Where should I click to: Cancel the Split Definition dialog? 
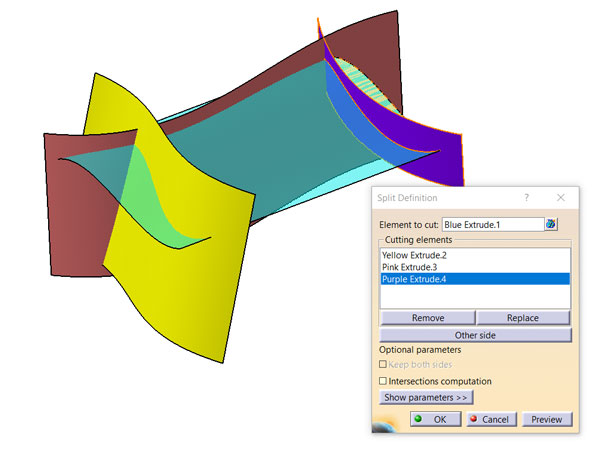491,419
